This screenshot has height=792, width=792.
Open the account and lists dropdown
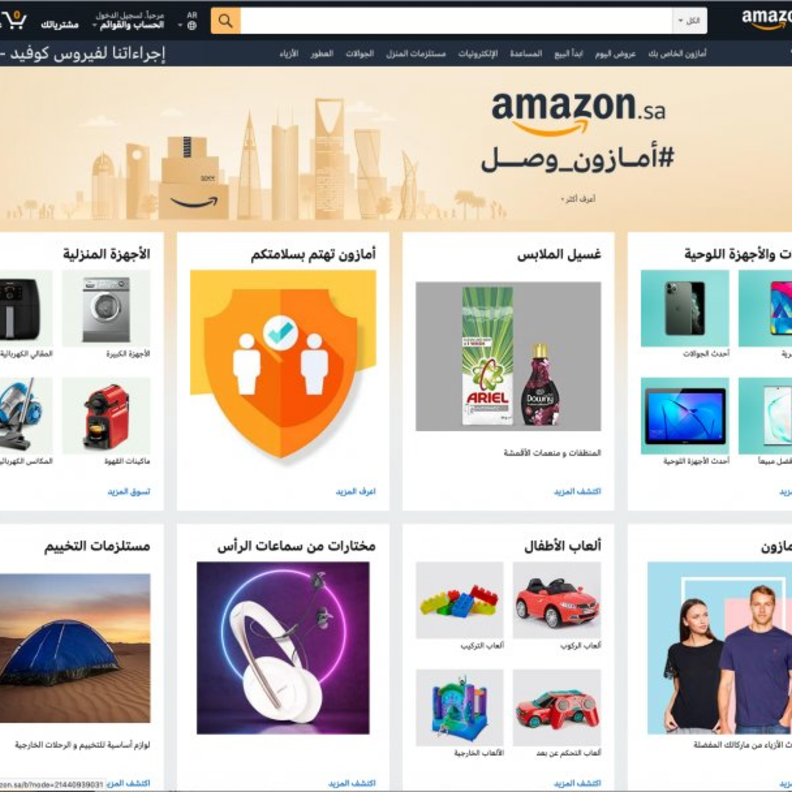[x=129, y=21]
